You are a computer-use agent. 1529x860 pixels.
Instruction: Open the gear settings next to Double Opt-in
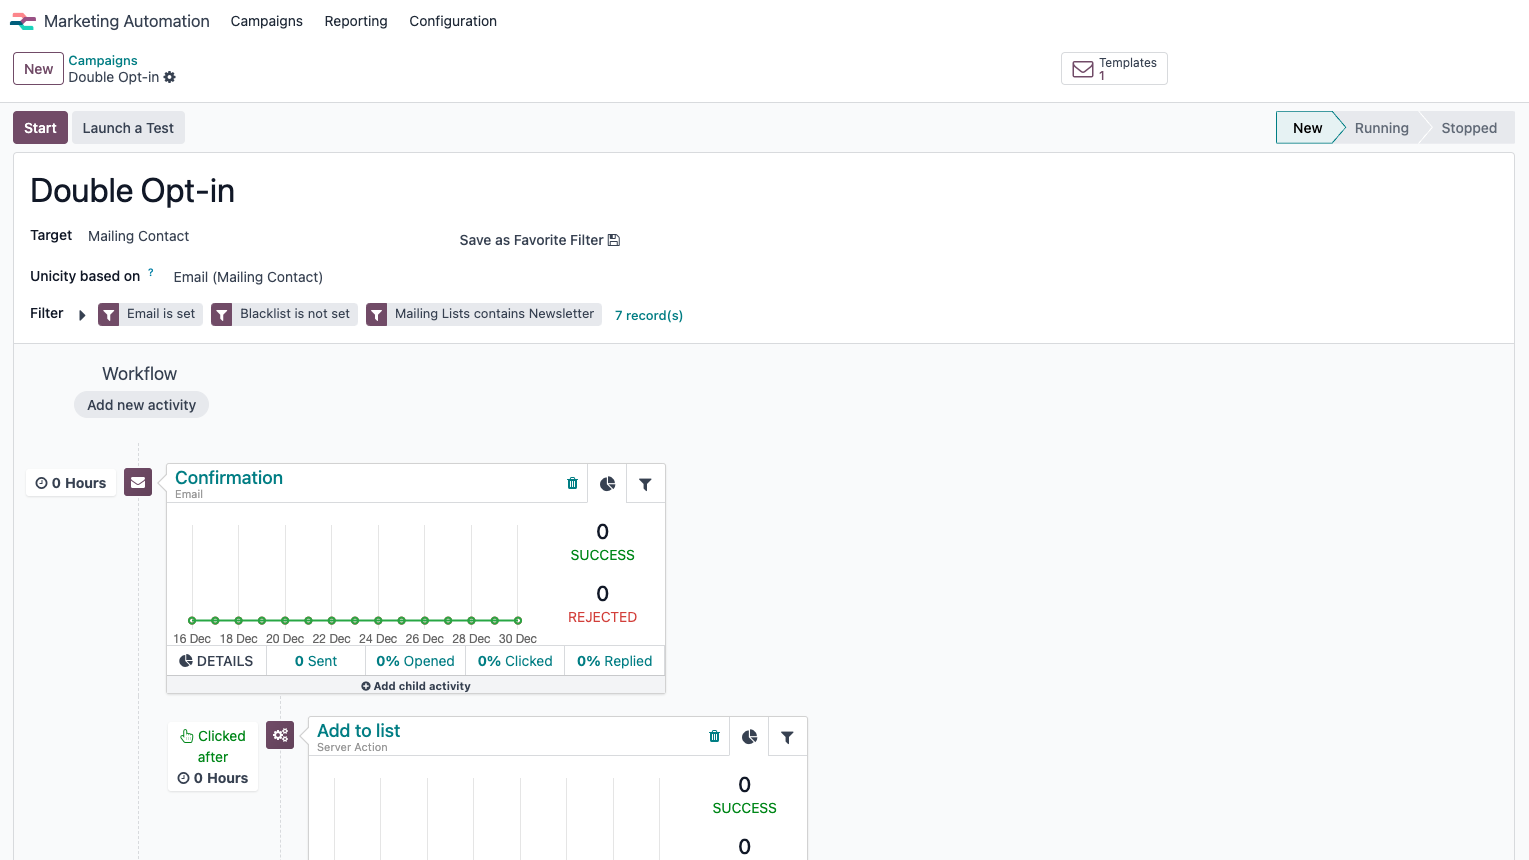tap(170, 77)
